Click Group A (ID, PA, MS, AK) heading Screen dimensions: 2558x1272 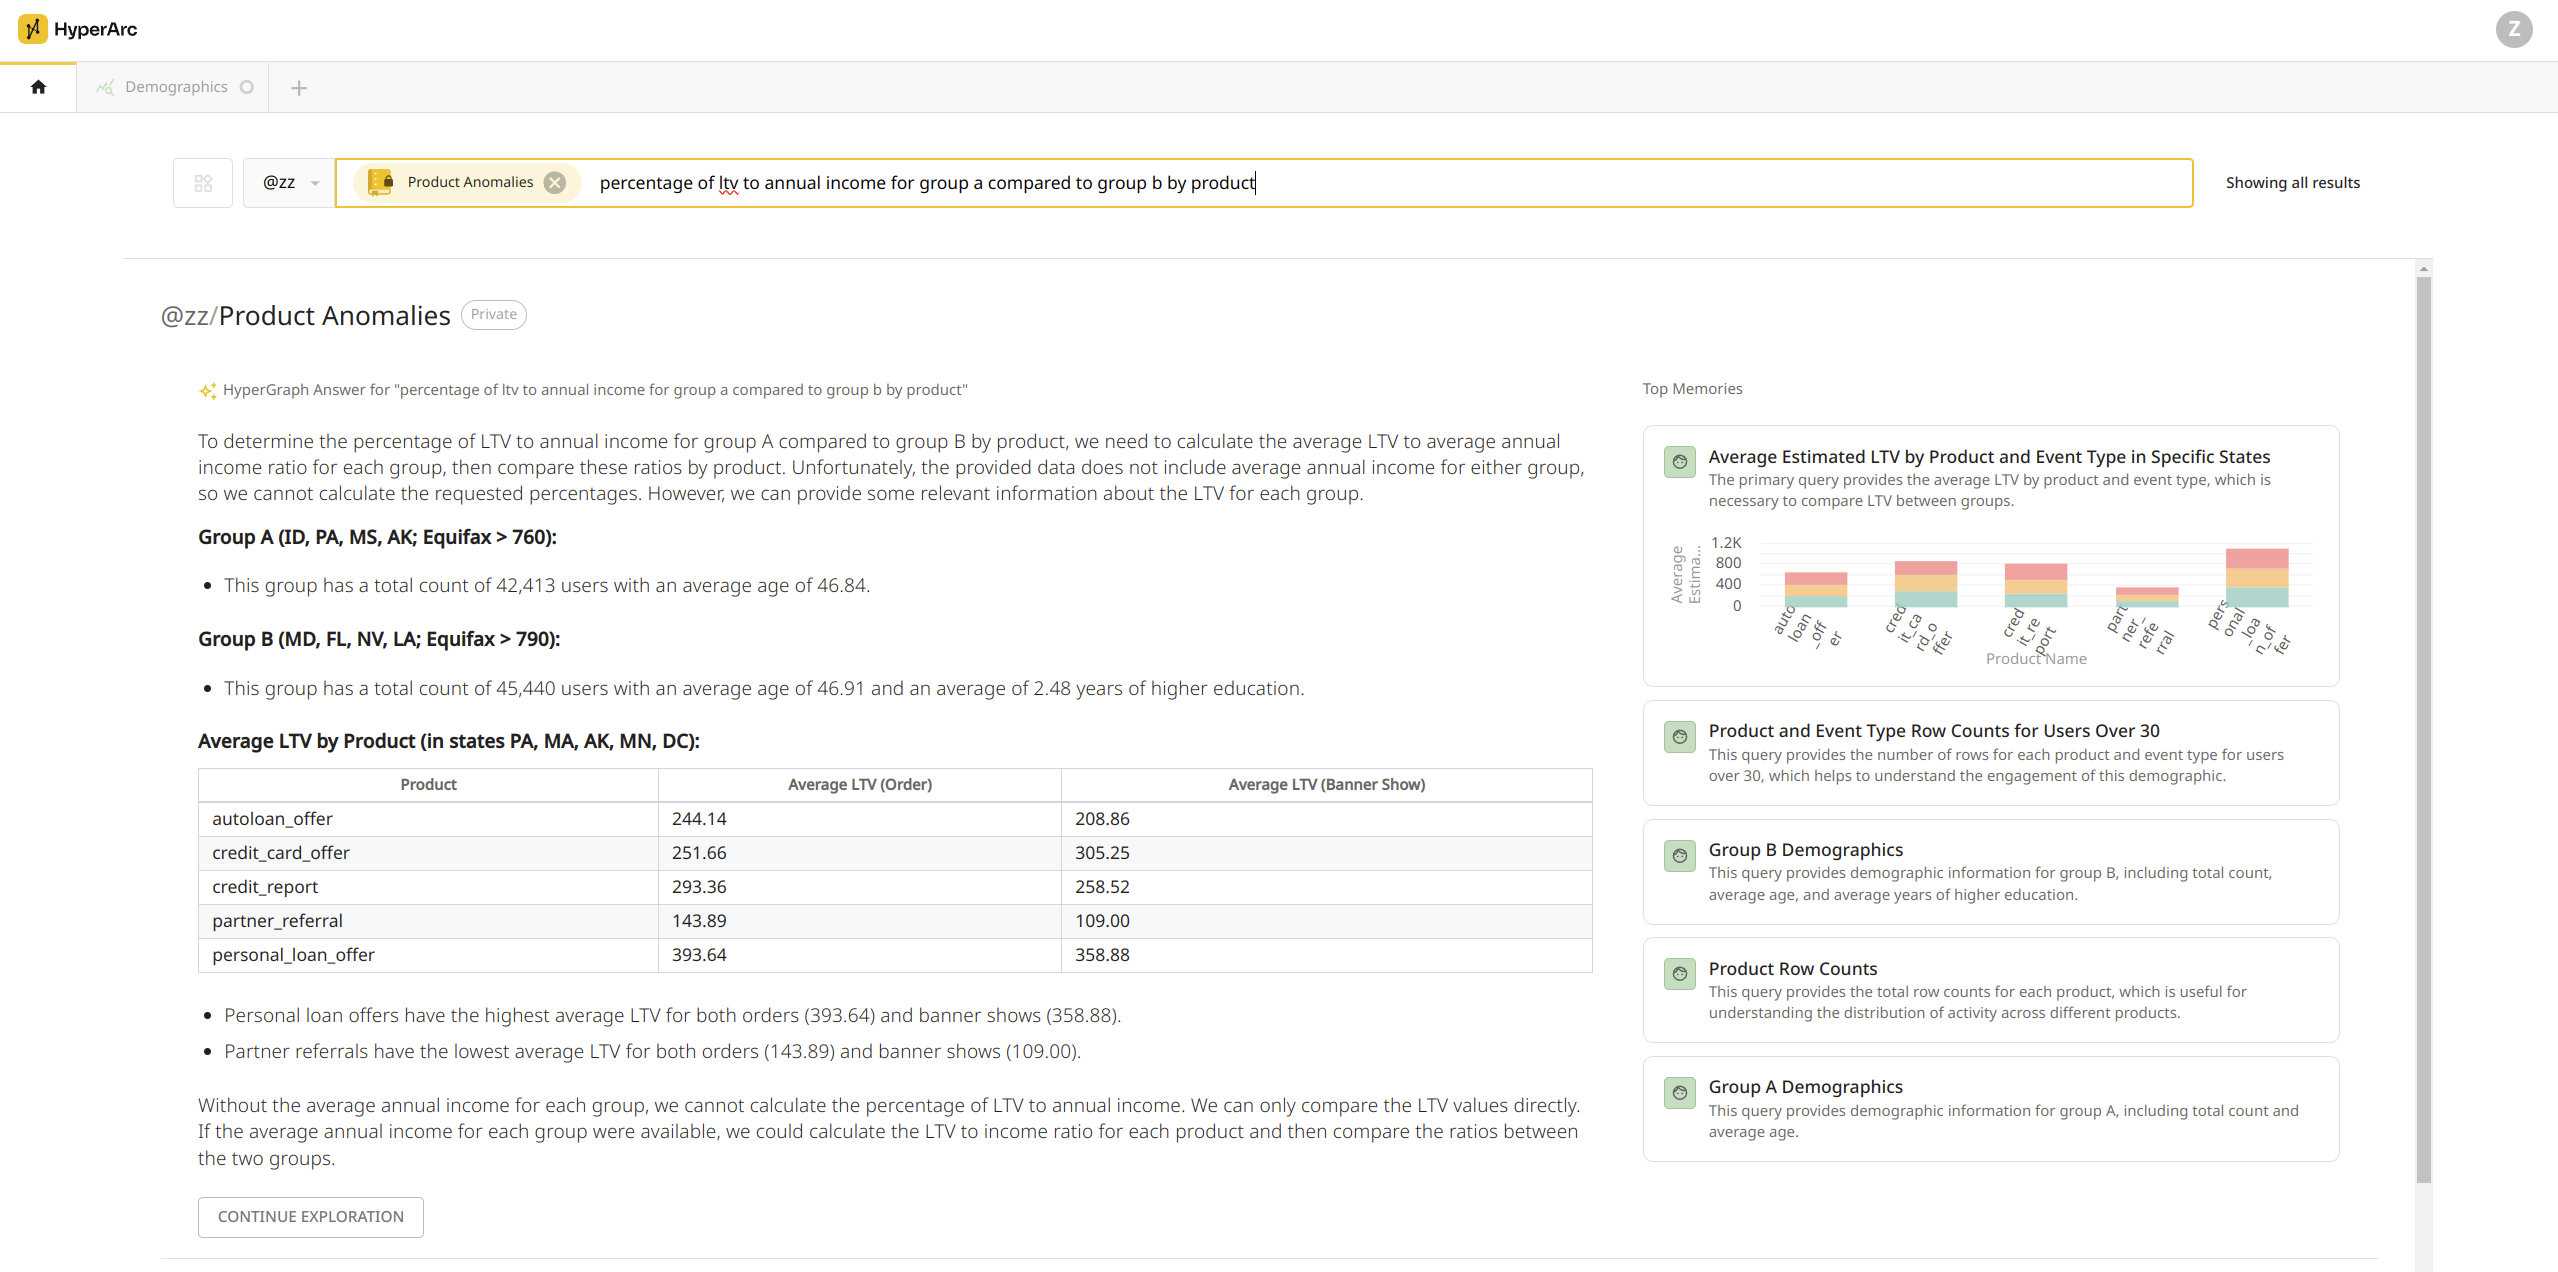click(377, 537)
